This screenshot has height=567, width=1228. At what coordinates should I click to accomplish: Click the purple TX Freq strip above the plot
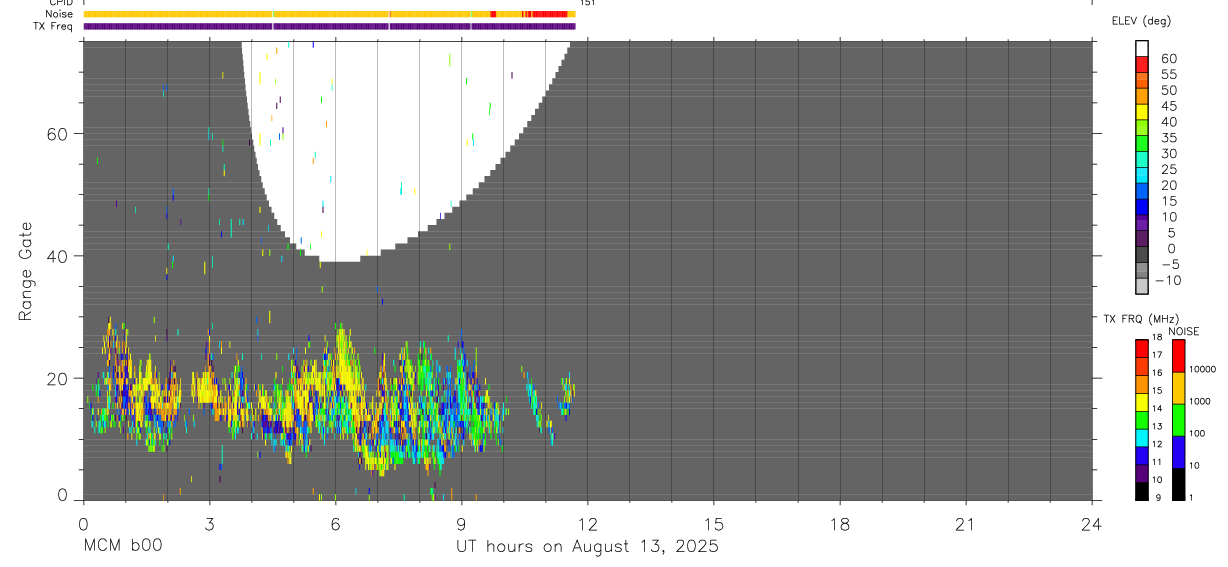329,26
